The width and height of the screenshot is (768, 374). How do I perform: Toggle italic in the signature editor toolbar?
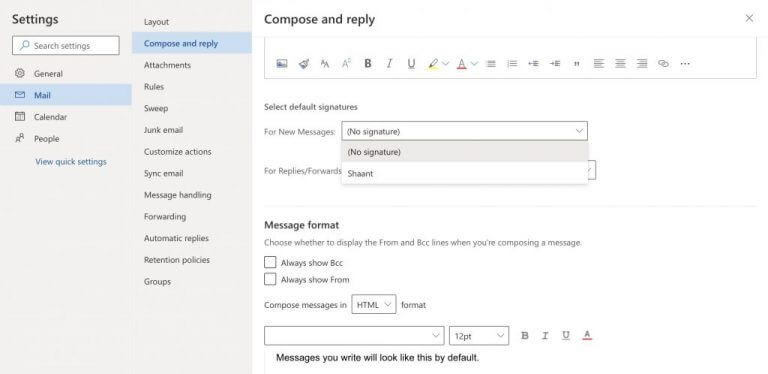point(389,64)
